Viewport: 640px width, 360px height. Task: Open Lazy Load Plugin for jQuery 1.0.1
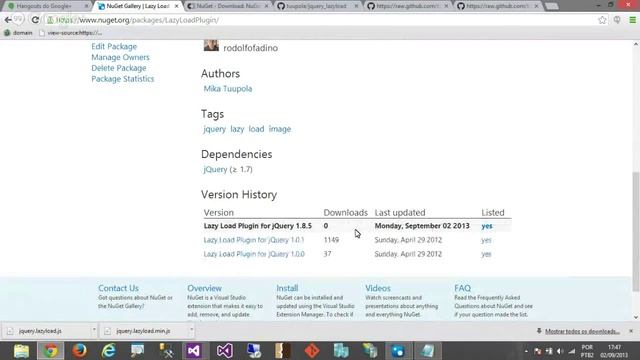click(x=254, y=240)
